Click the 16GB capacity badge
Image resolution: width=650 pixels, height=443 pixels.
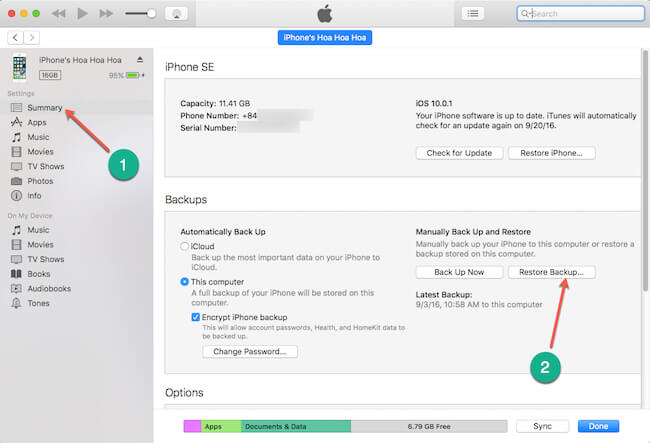pyautogui.click(x=50, y=75)
